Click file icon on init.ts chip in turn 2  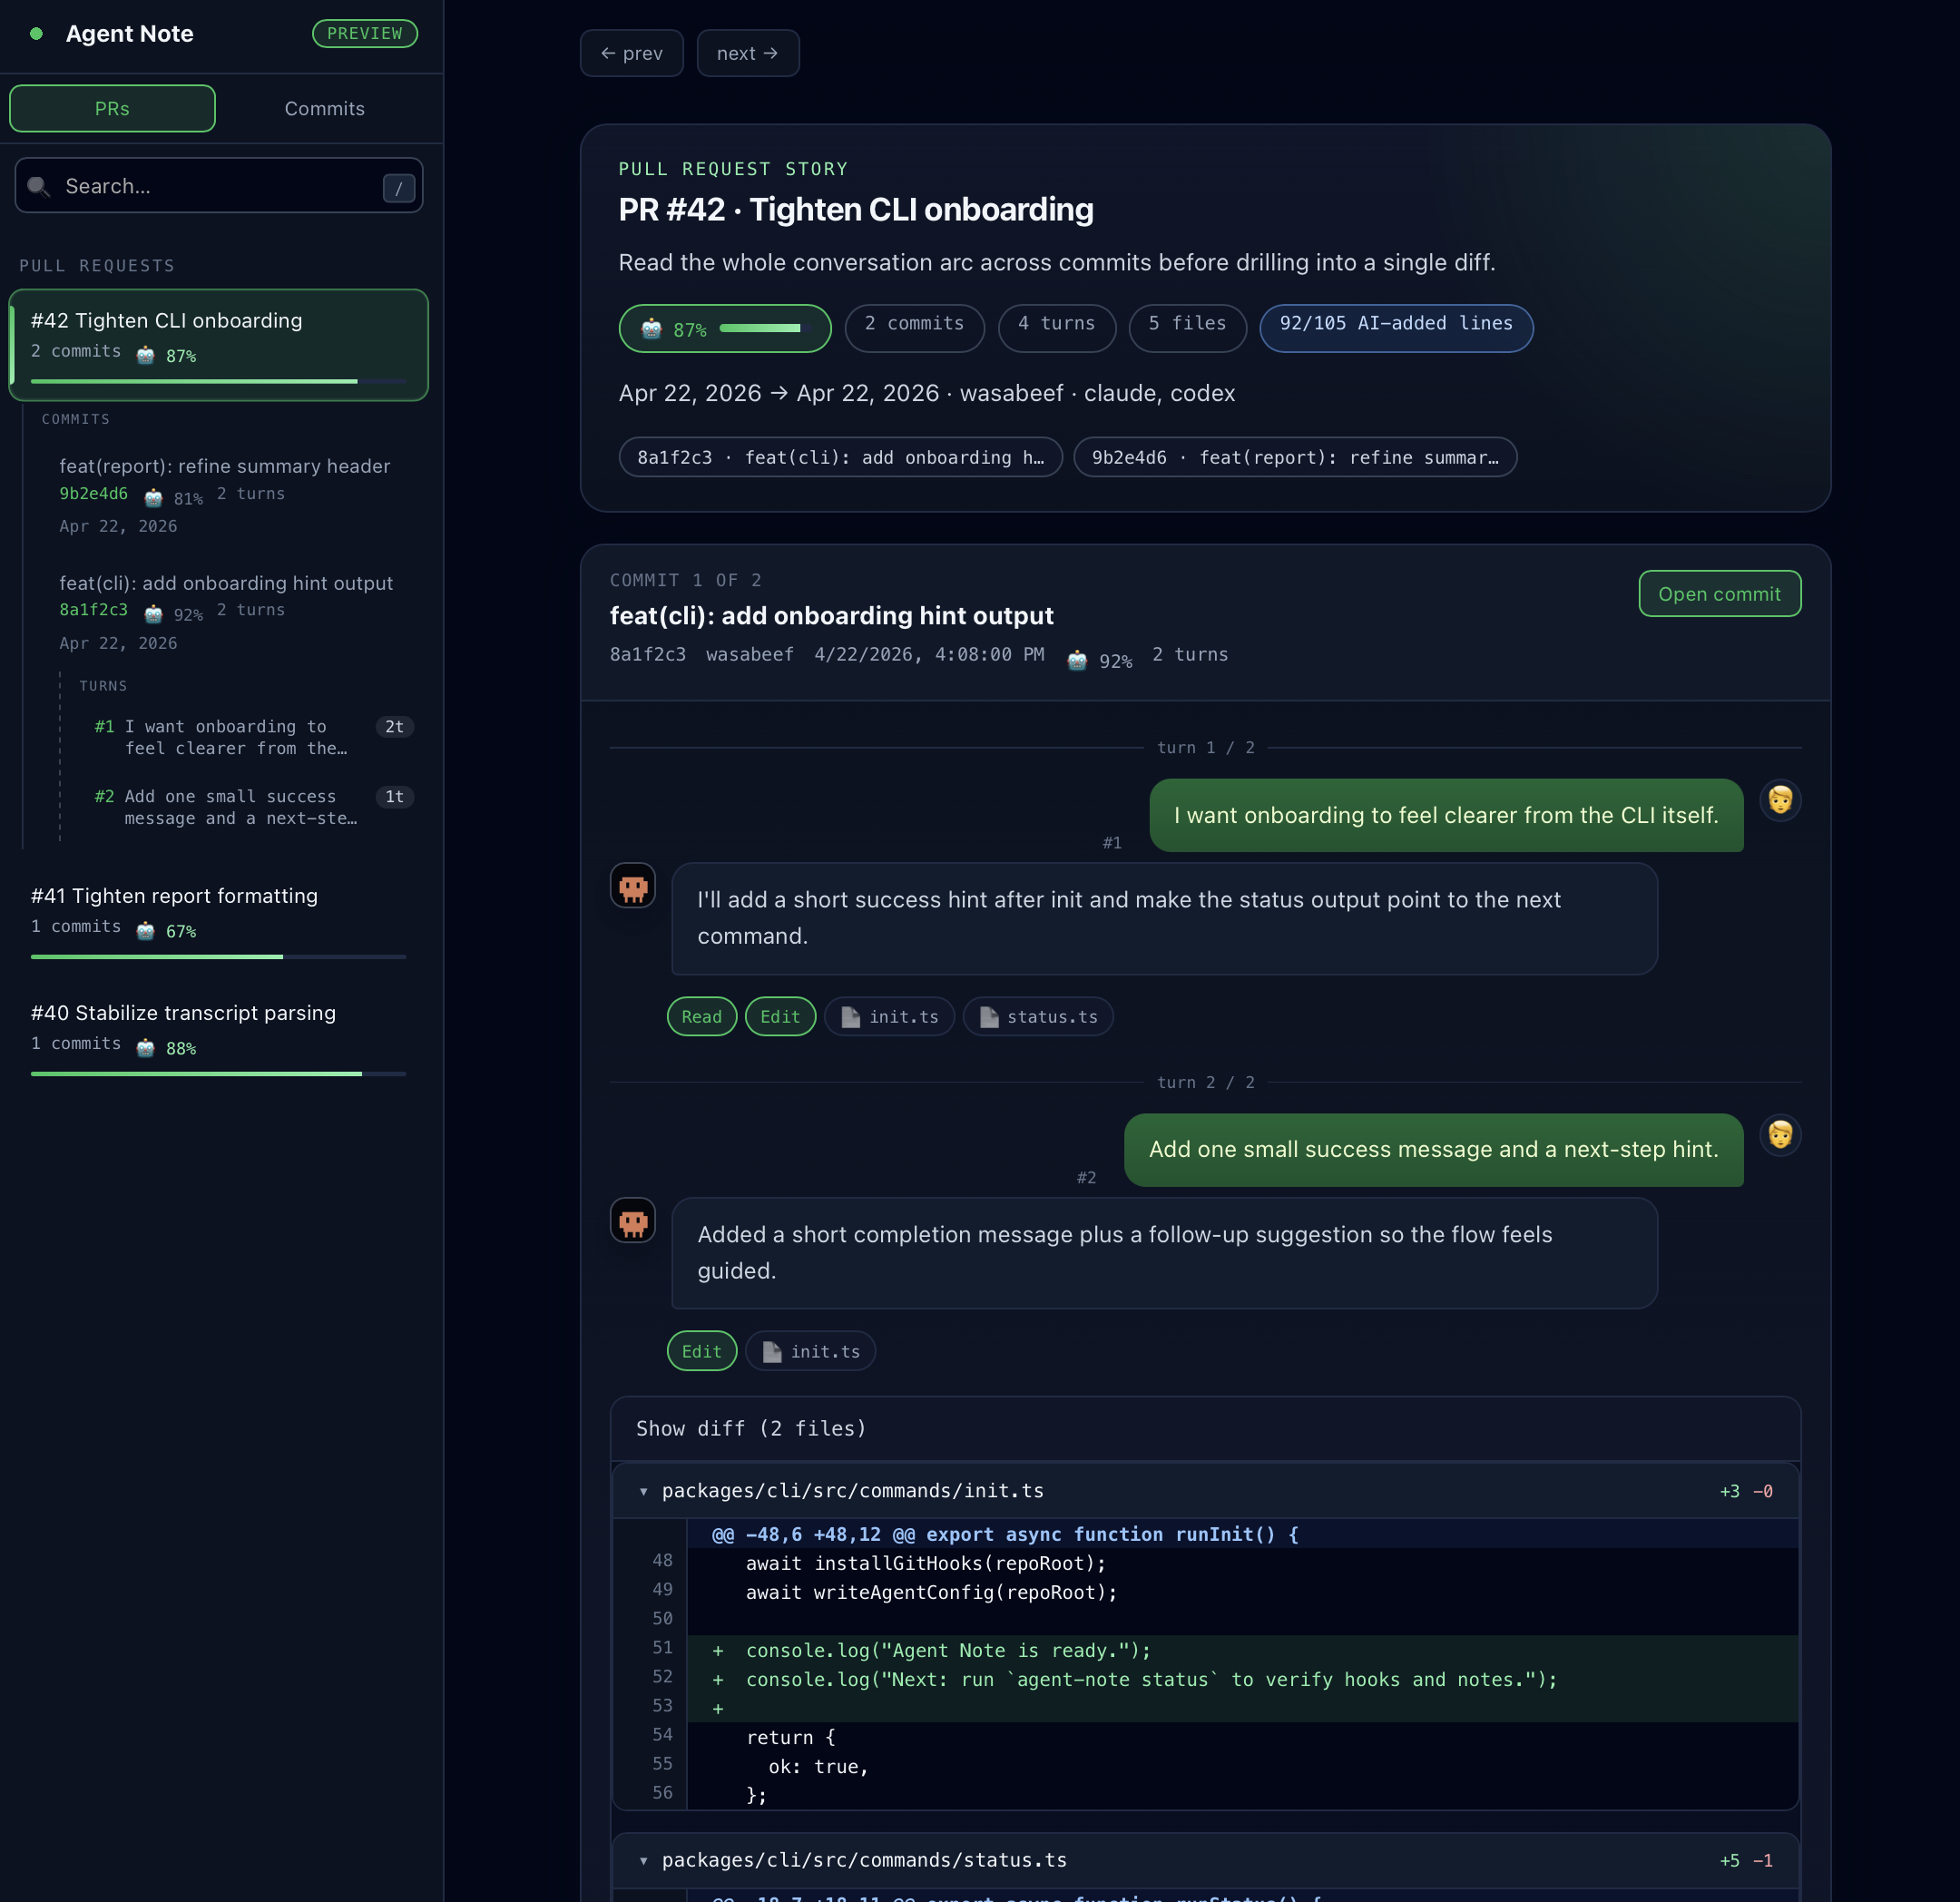[x=772, y=1352]
